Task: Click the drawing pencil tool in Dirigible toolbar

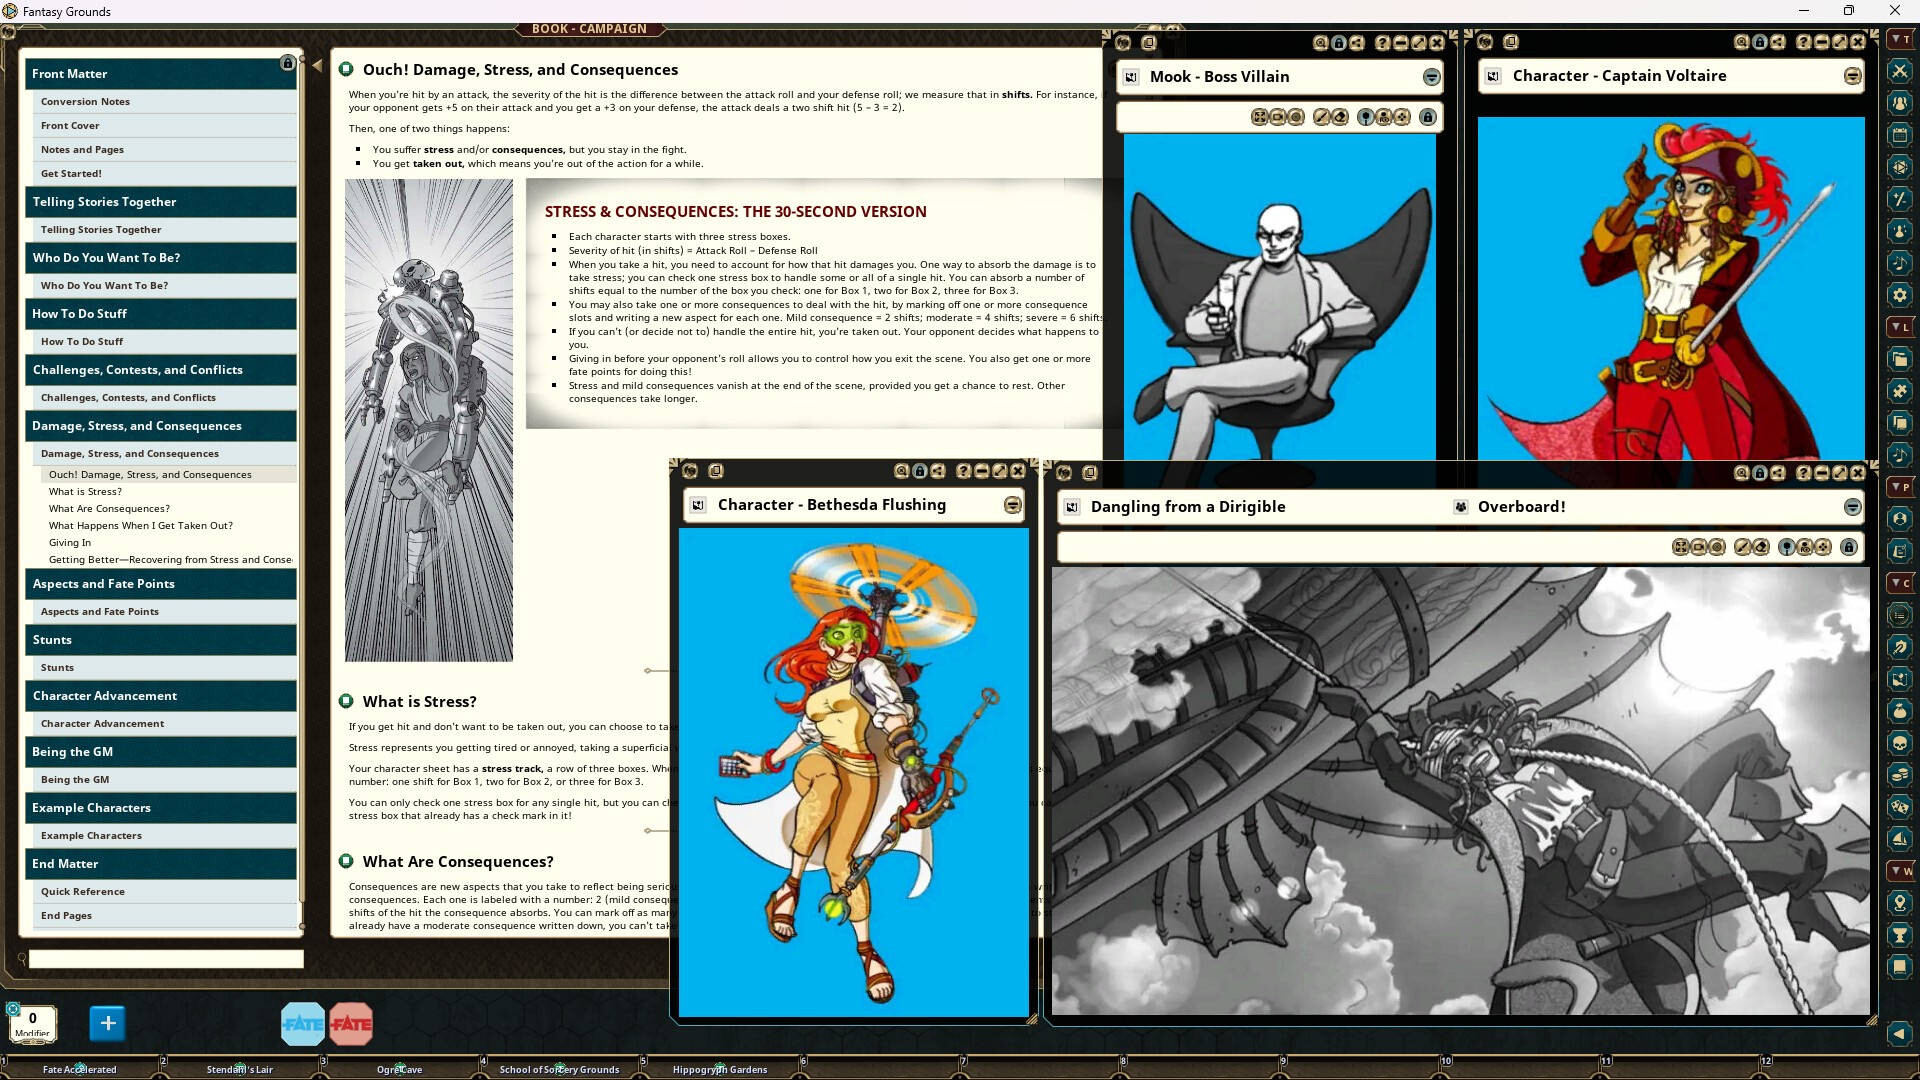Action: [1743, 547]
